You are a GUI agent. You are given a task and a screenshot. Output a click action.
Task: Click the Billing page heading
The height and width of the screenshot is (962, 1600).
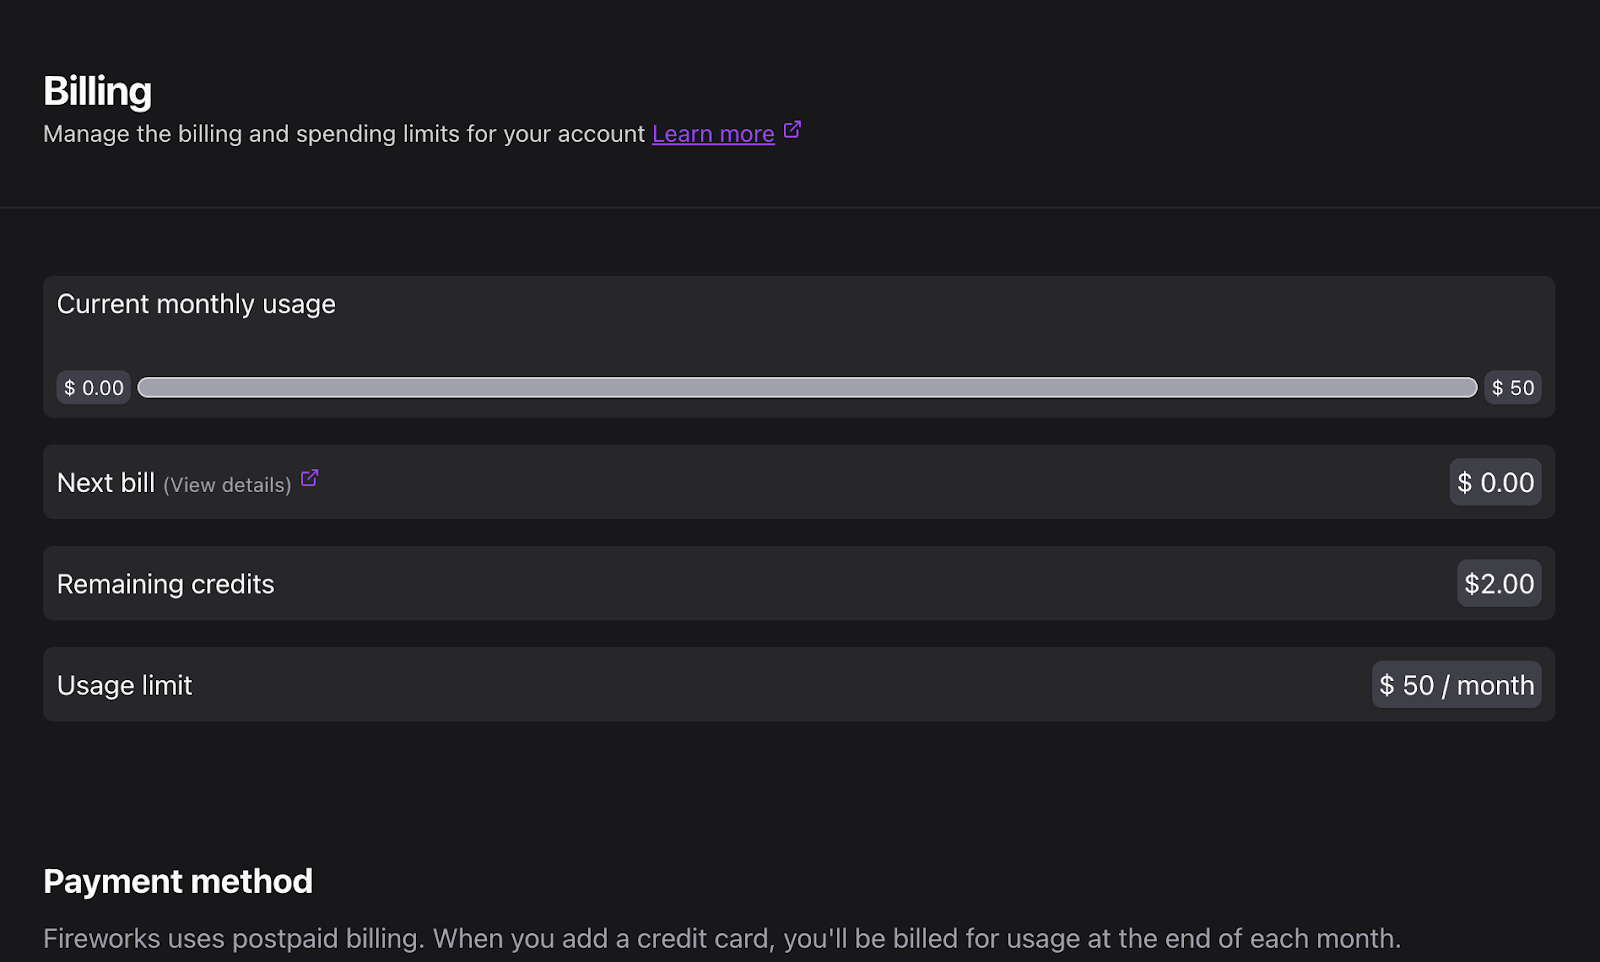pyautogui.click(x=97, y=91)
